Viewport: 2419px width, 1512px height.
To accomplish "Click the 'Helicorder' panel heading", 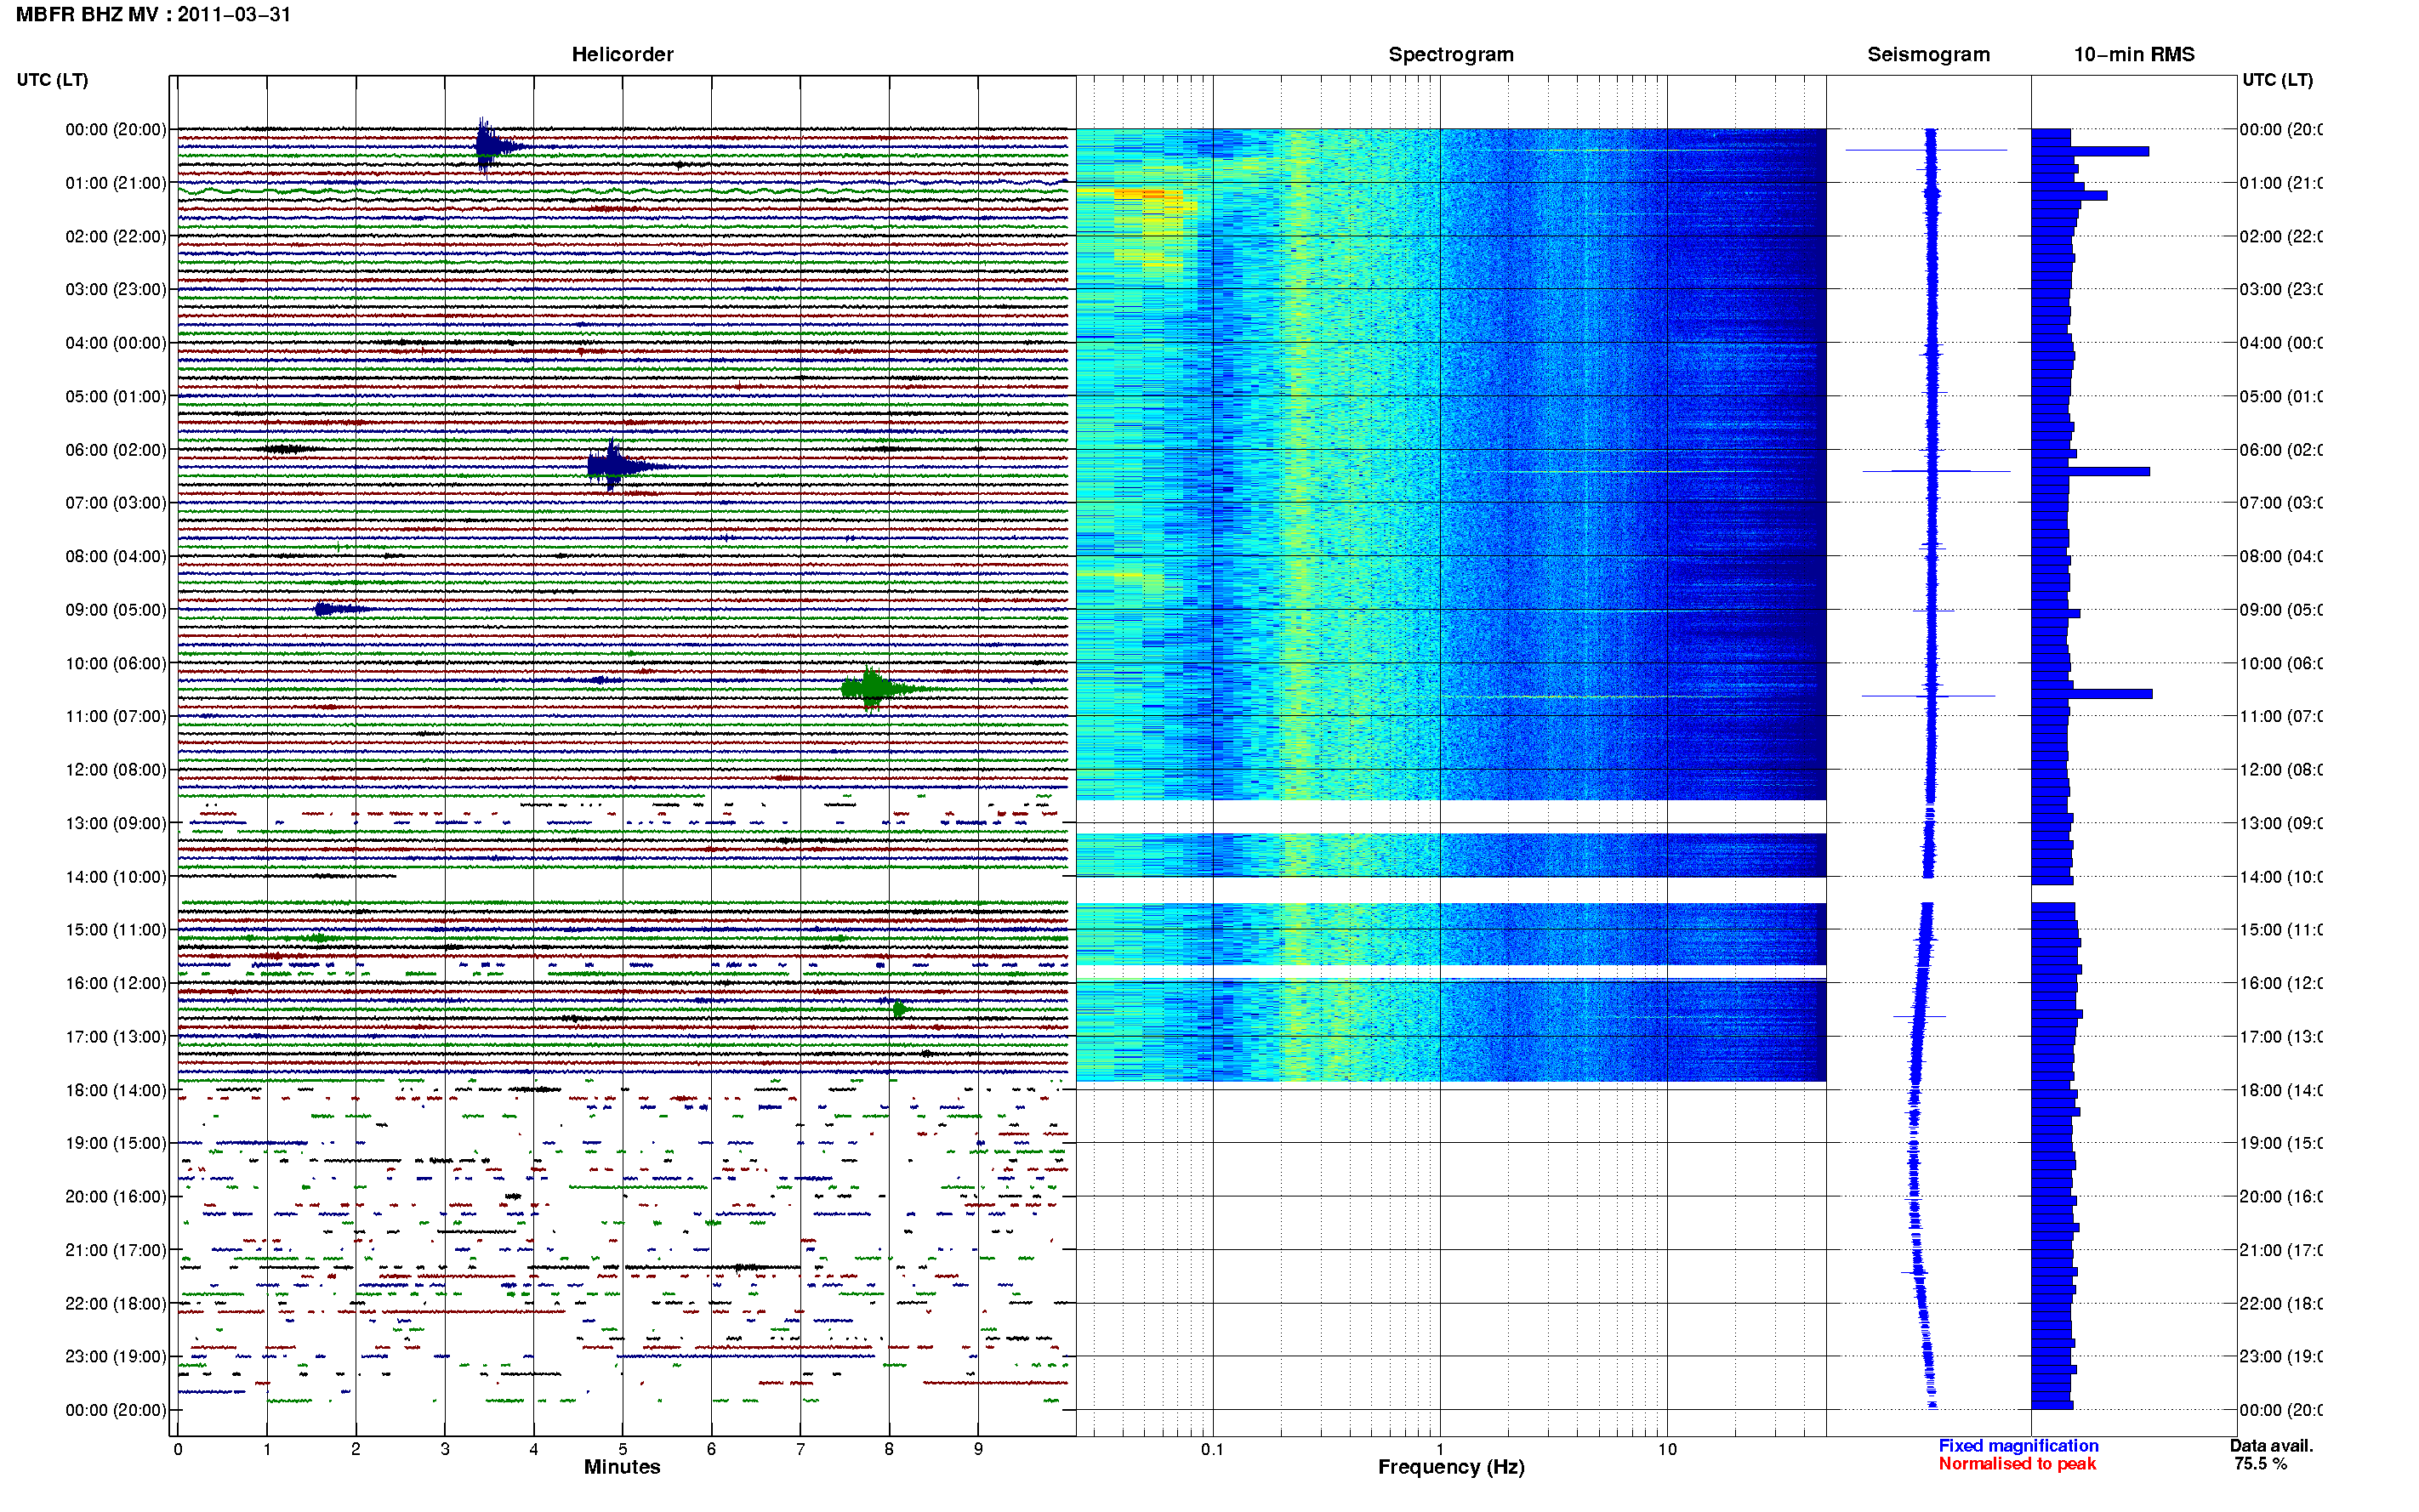I will tap(622, 54).
